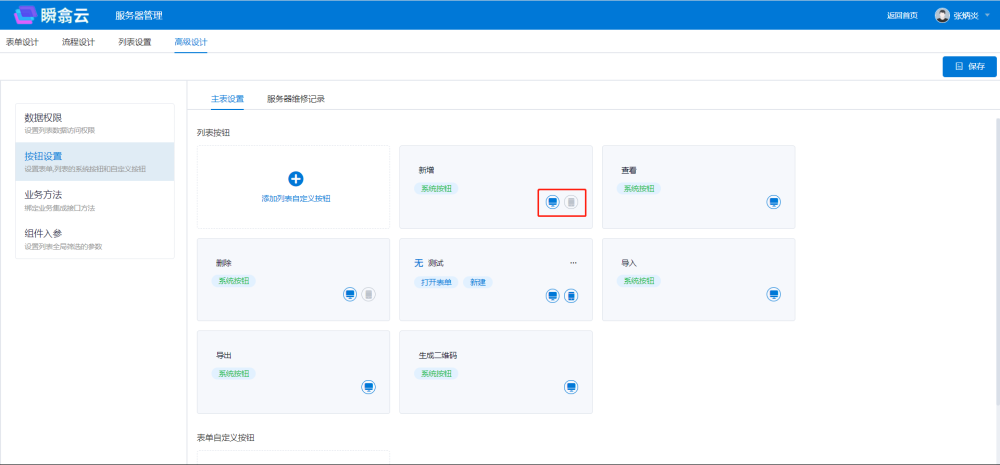The height and width of the screenshot is (465, 1000).
Task: Click PC monitor icon on 生成二维码 card
Action: pos(571,387)
